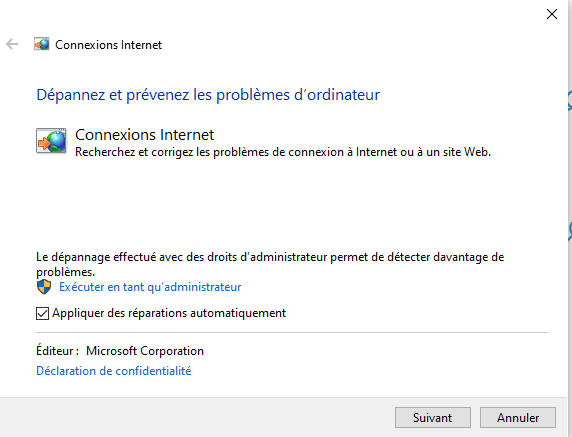The image size is (572, 437).
Task: Click the 'Connexions Internet' window title text
Action: (108, 45)
